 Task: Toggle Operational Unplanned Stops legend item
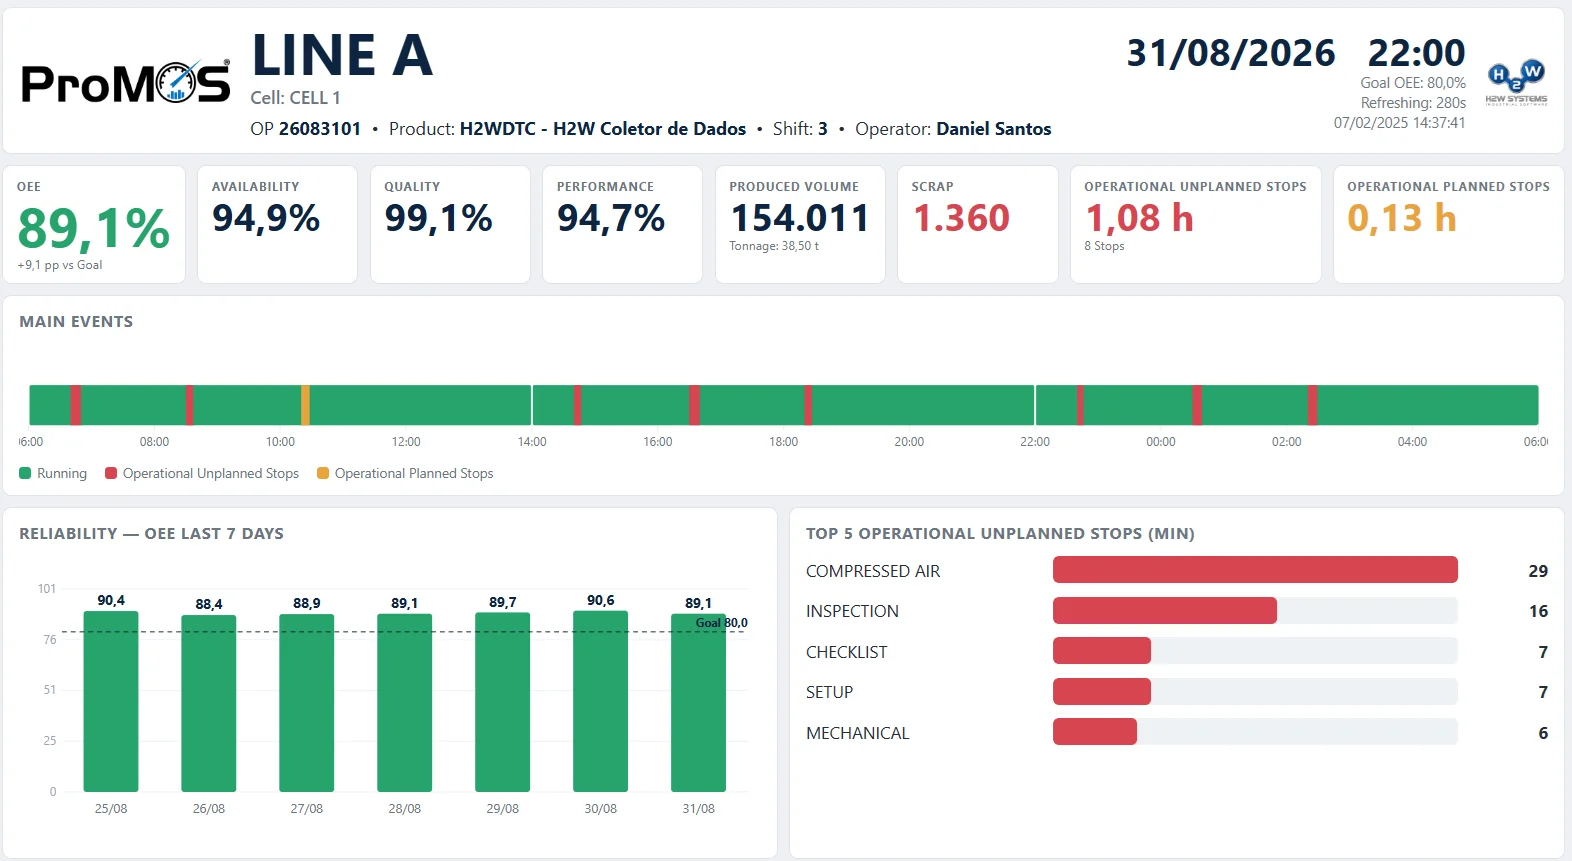click(202, 473)
